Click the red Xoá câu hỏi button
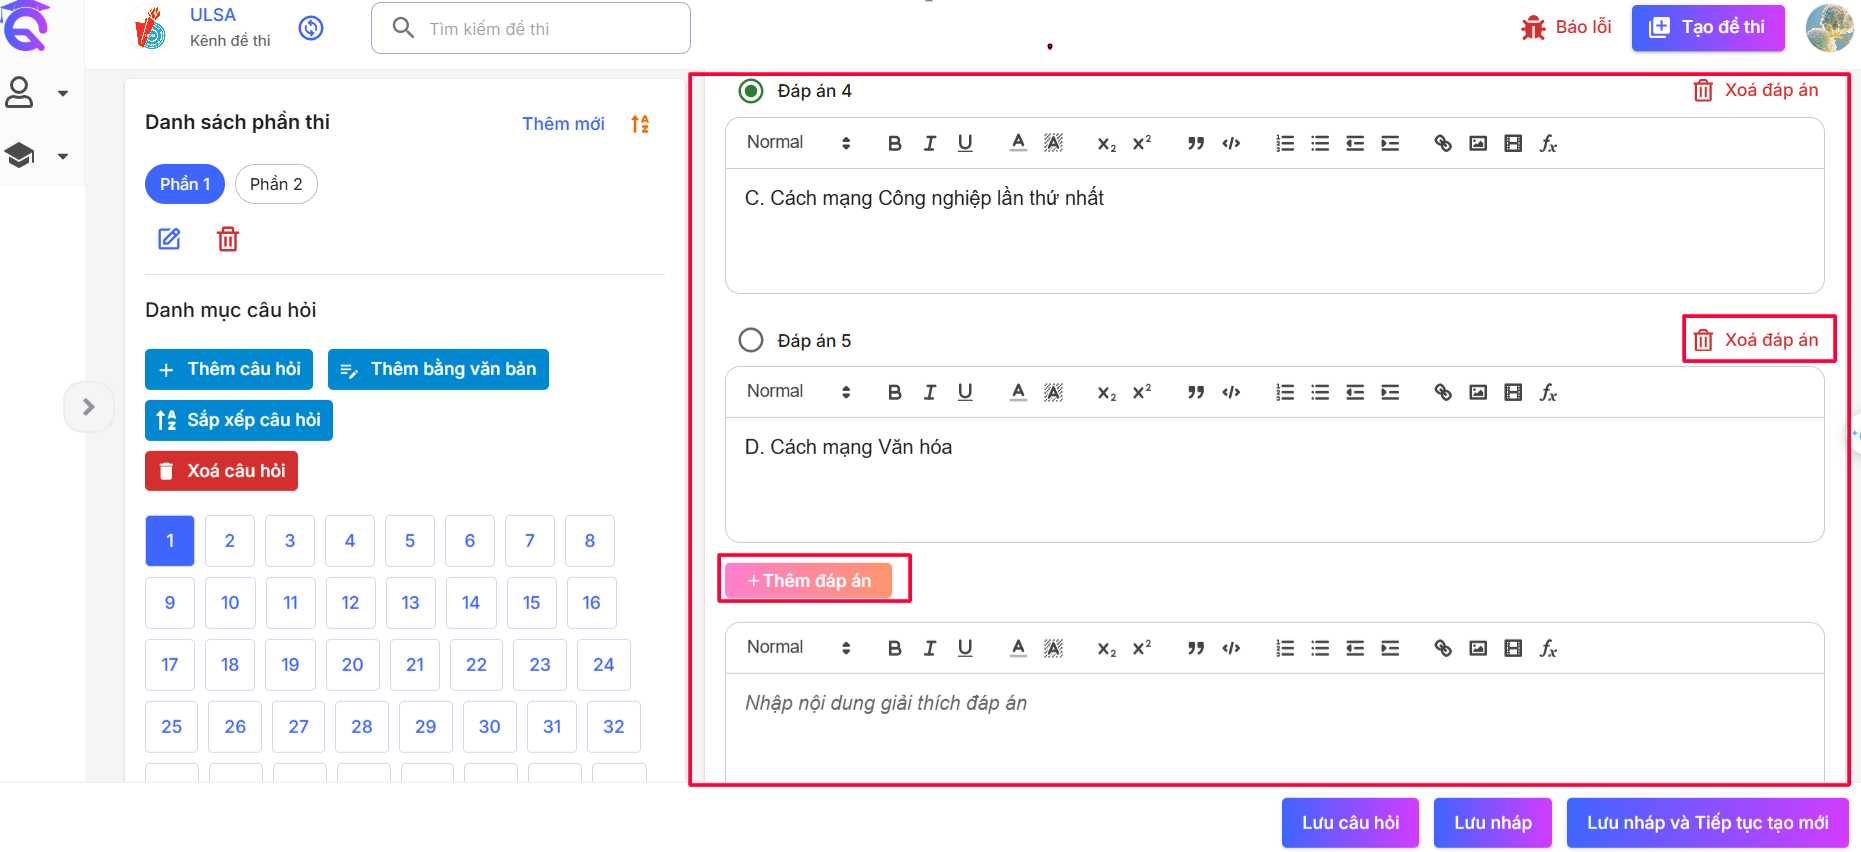The width and height of the screenshot is (1861, 852). coord(221,471)
